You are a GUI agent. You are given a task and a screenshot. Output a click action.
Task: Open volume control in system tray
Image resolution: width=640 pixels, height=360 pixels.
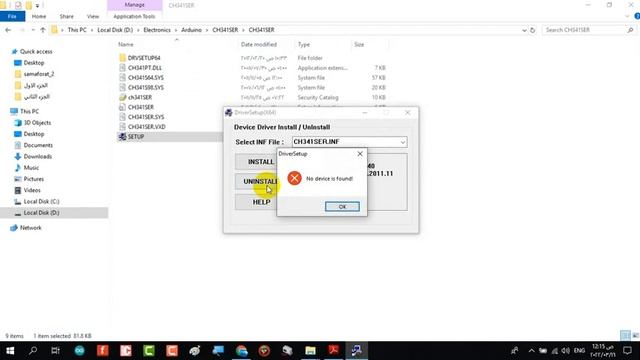(565, 351)
